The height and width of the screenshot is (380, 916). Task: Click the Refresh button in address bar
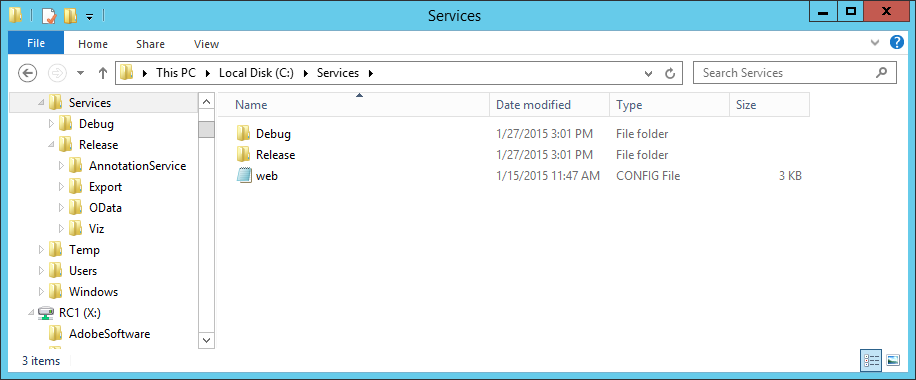point(671,73)
